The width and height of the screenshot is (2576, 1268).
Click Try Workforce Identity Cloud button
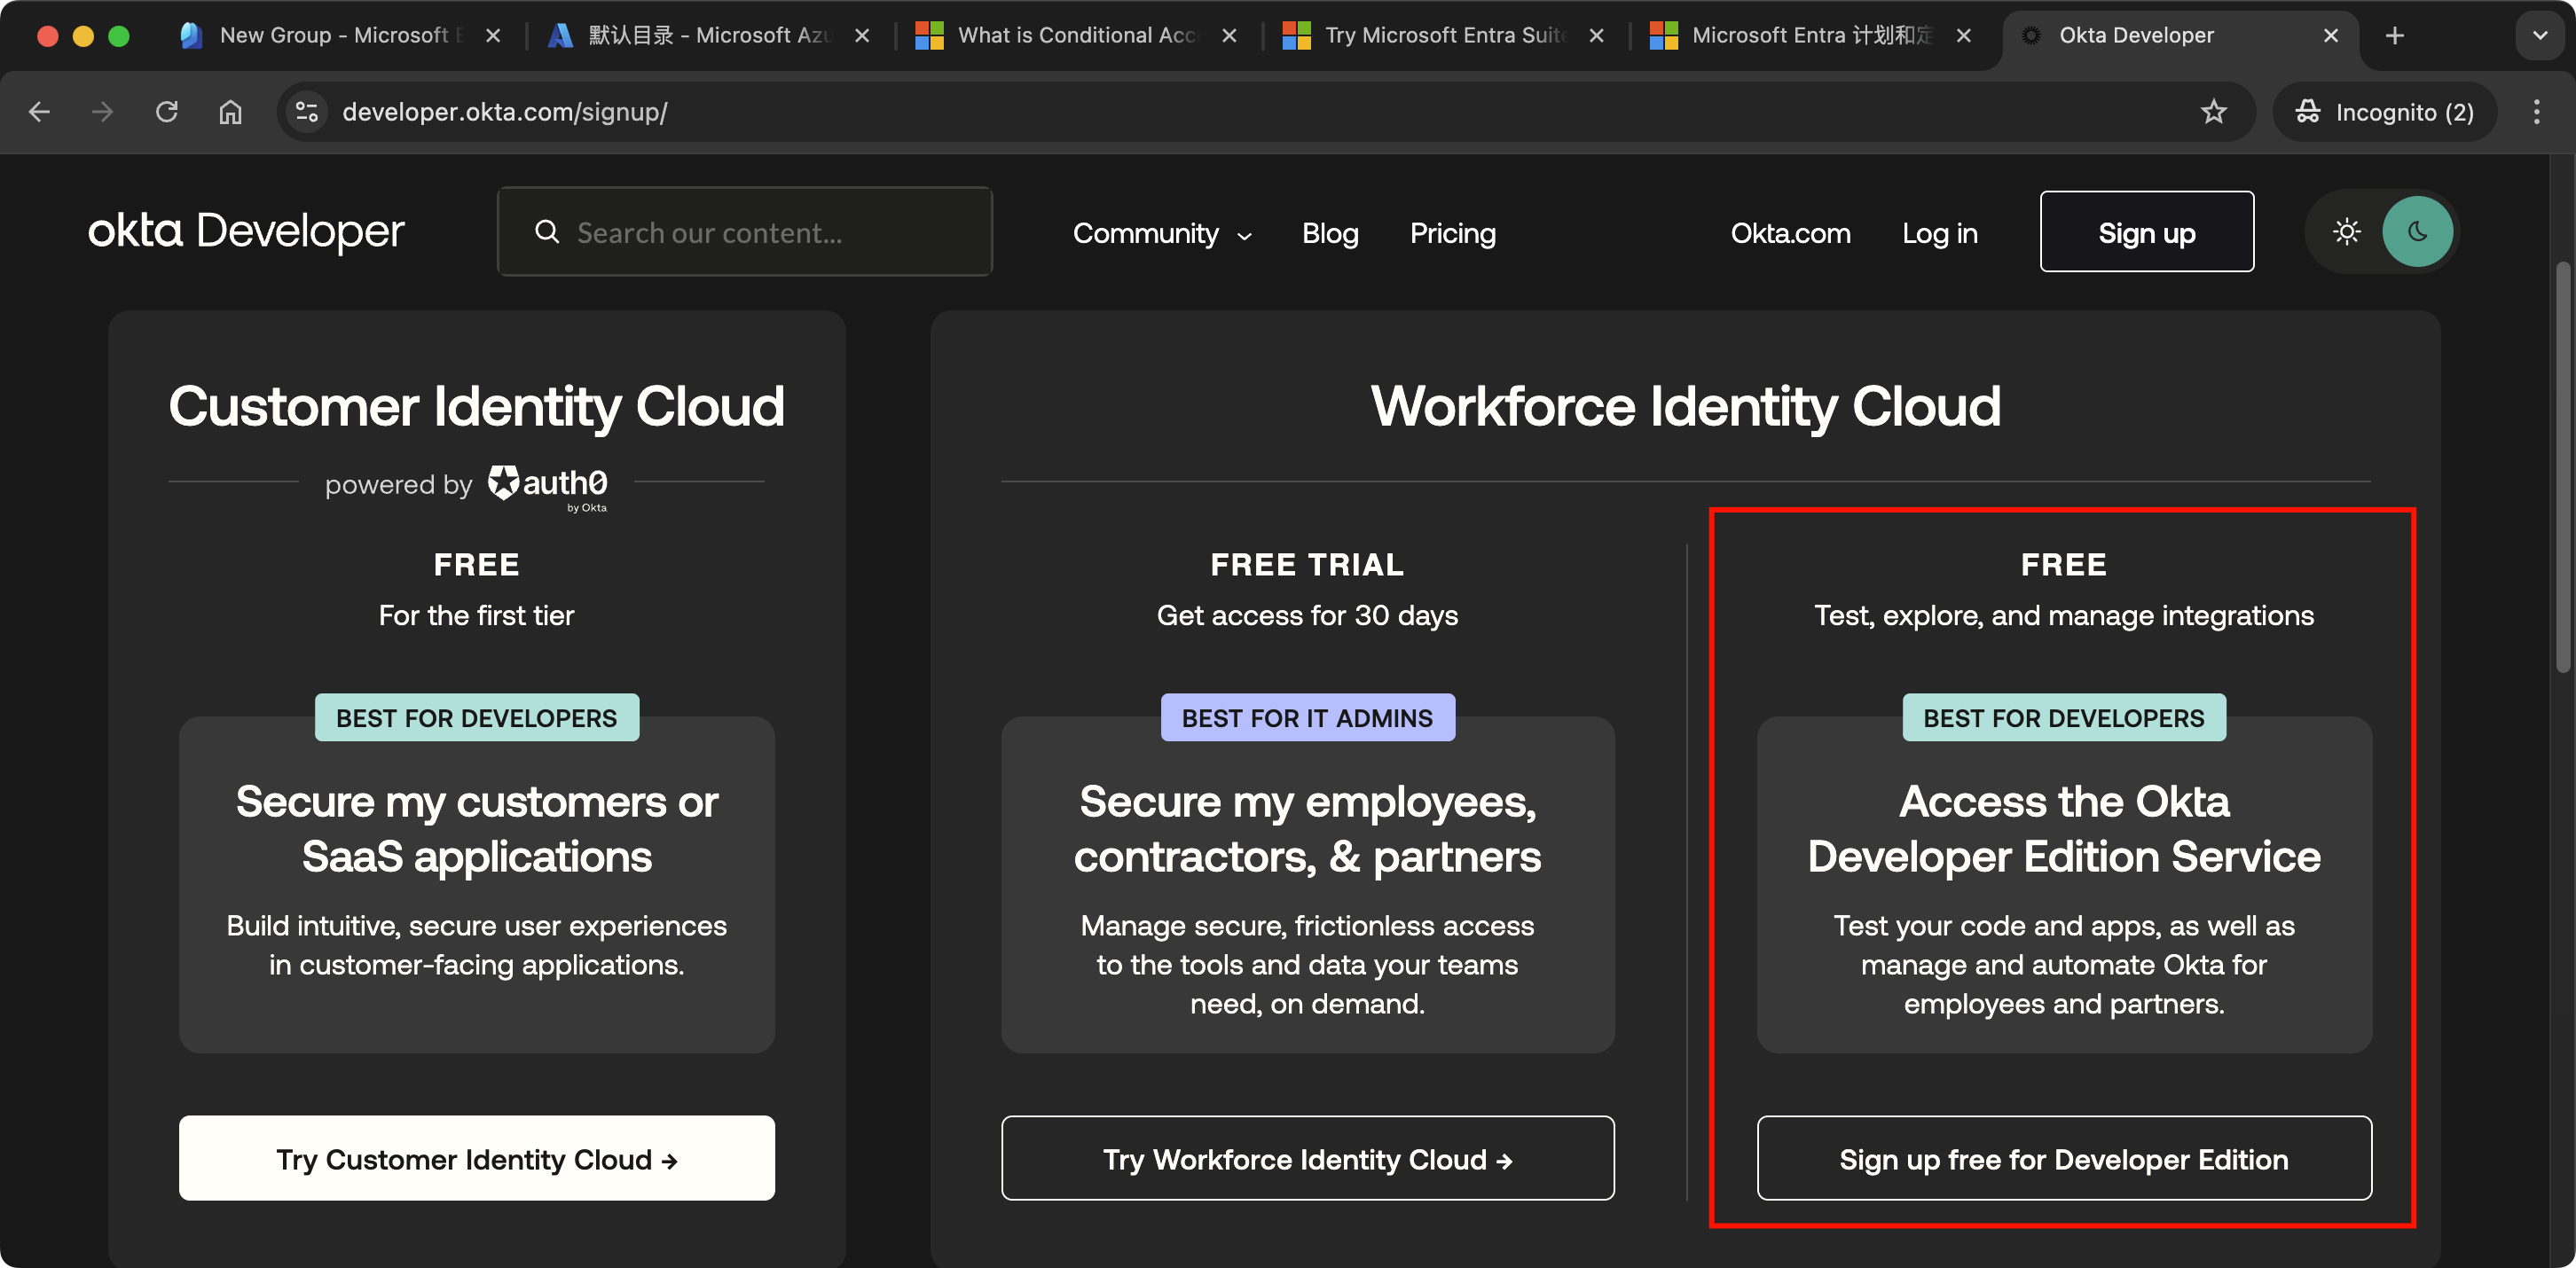[1307, 1158]
